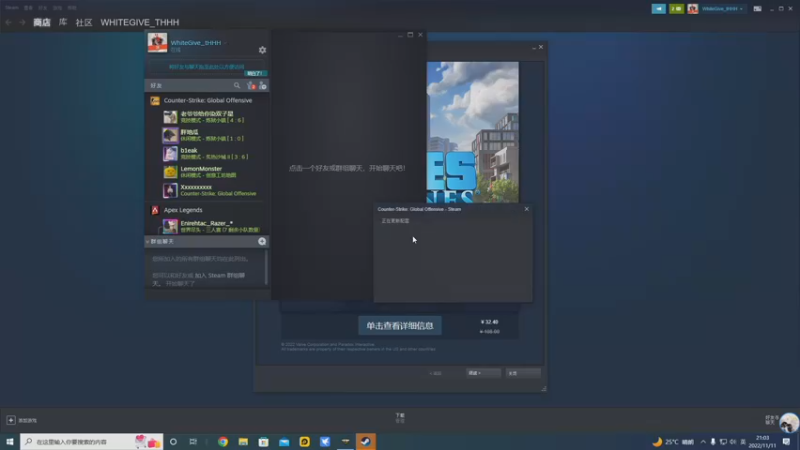Close the news popup window
This screenshot has height=450, width=800.
(541, 47)
